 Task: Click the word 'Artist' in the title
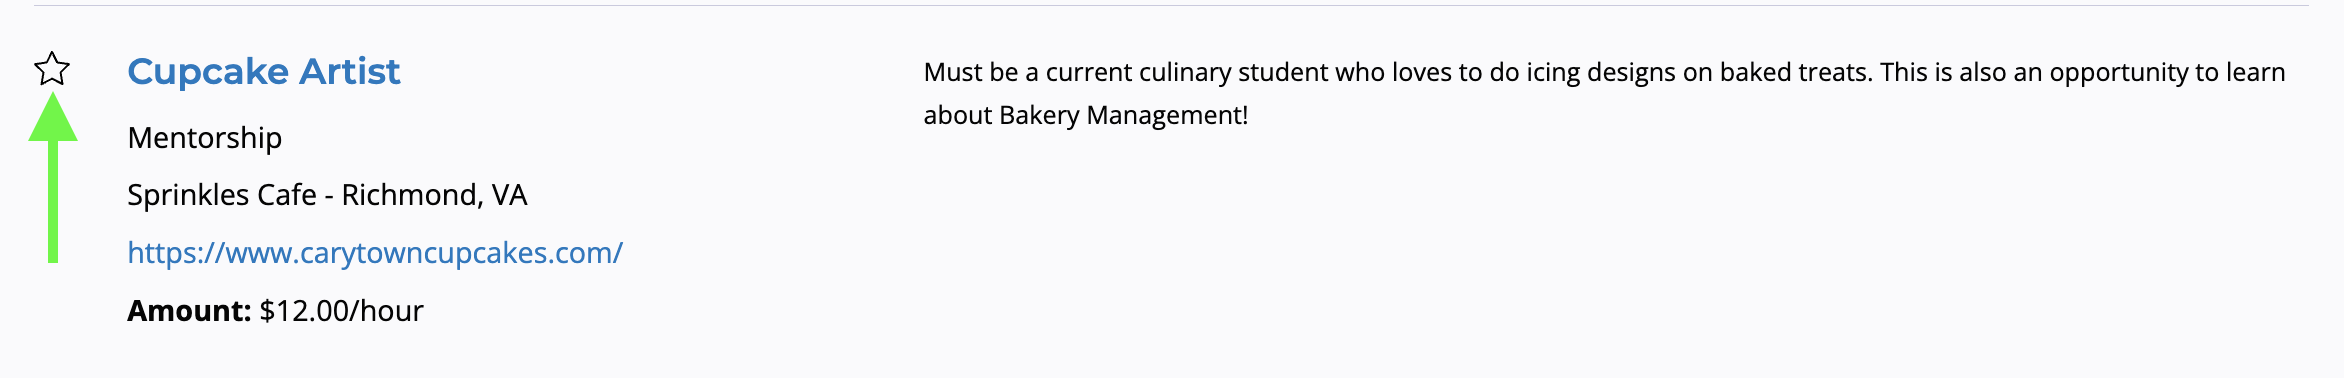click(x=350, y=71)
